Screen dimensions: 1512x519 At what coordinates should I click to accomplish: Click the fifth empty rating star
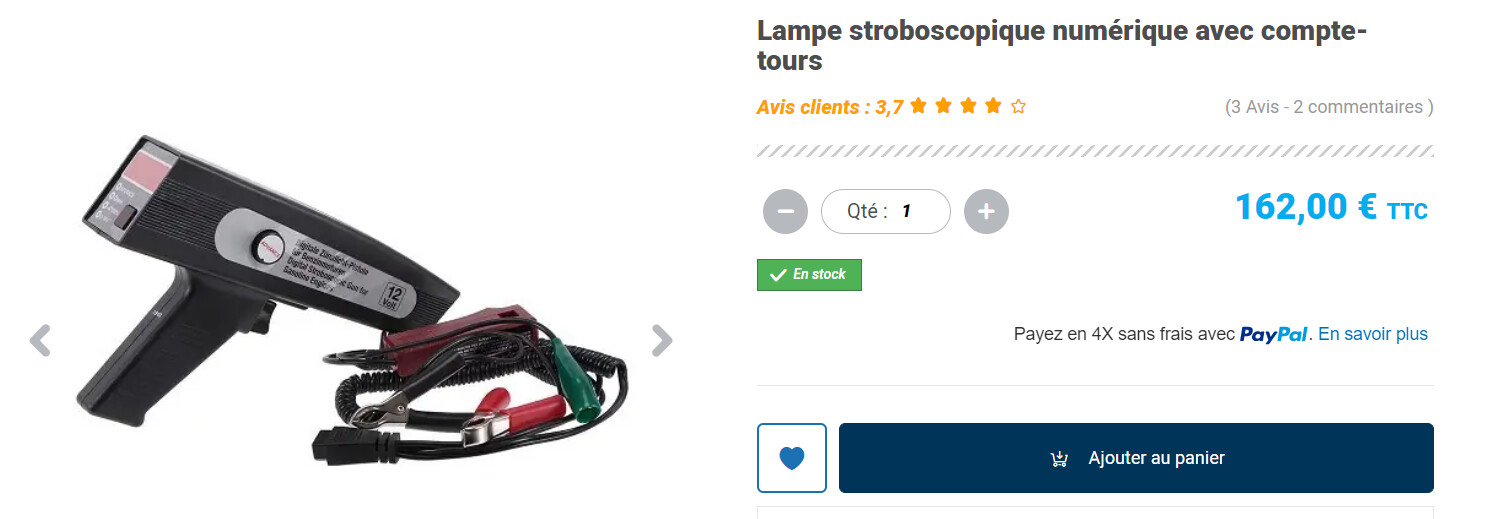click(1018, 106)
